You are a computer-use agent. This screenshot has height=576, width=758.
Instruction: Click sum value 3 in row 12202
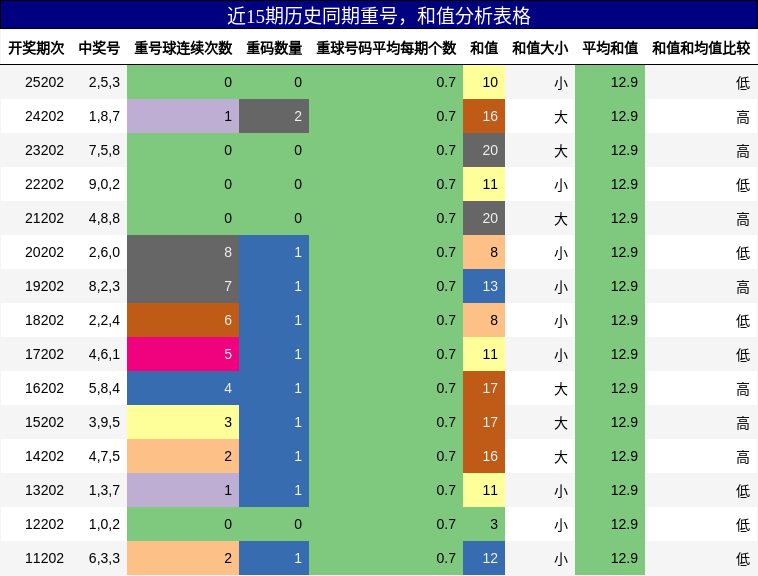(484, 524)
